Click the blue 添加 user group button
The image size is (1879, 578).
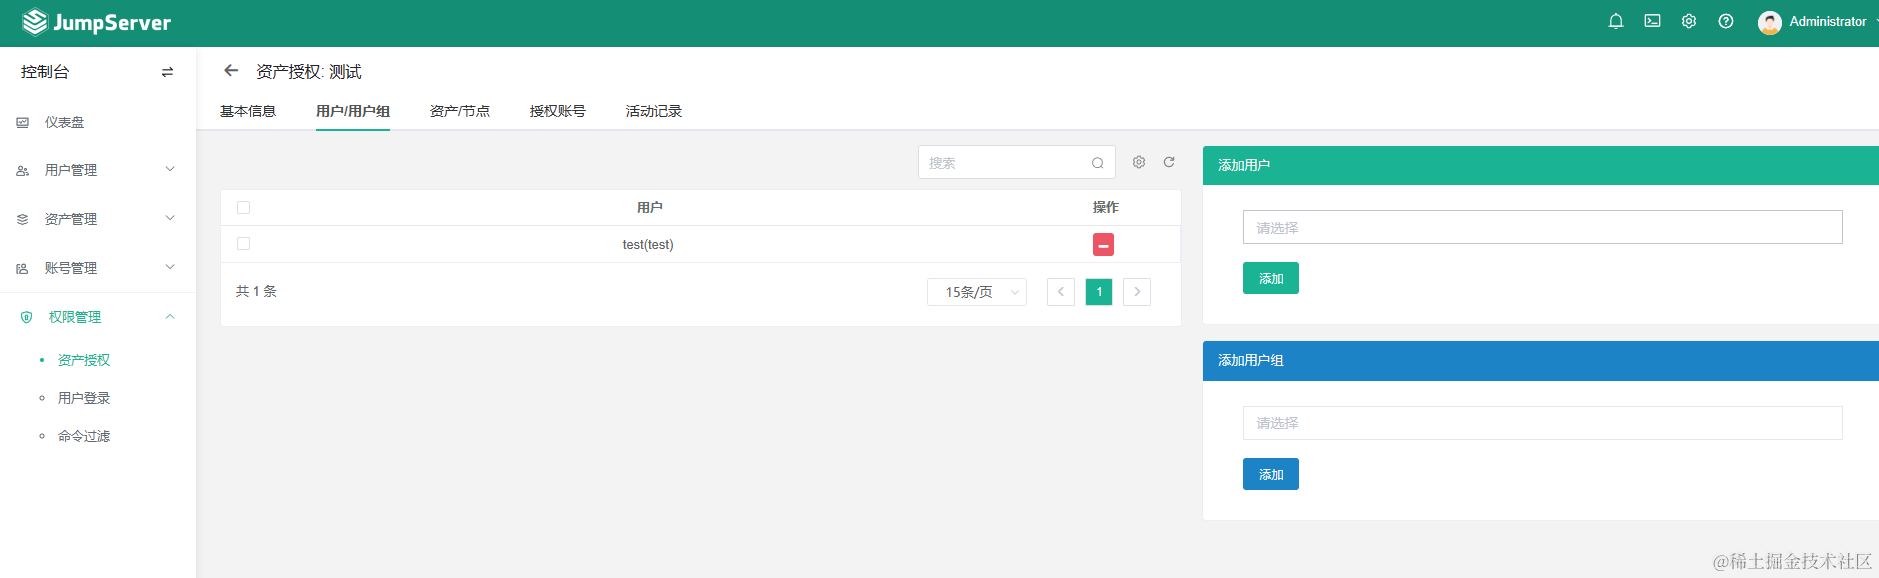point(1271,474)
